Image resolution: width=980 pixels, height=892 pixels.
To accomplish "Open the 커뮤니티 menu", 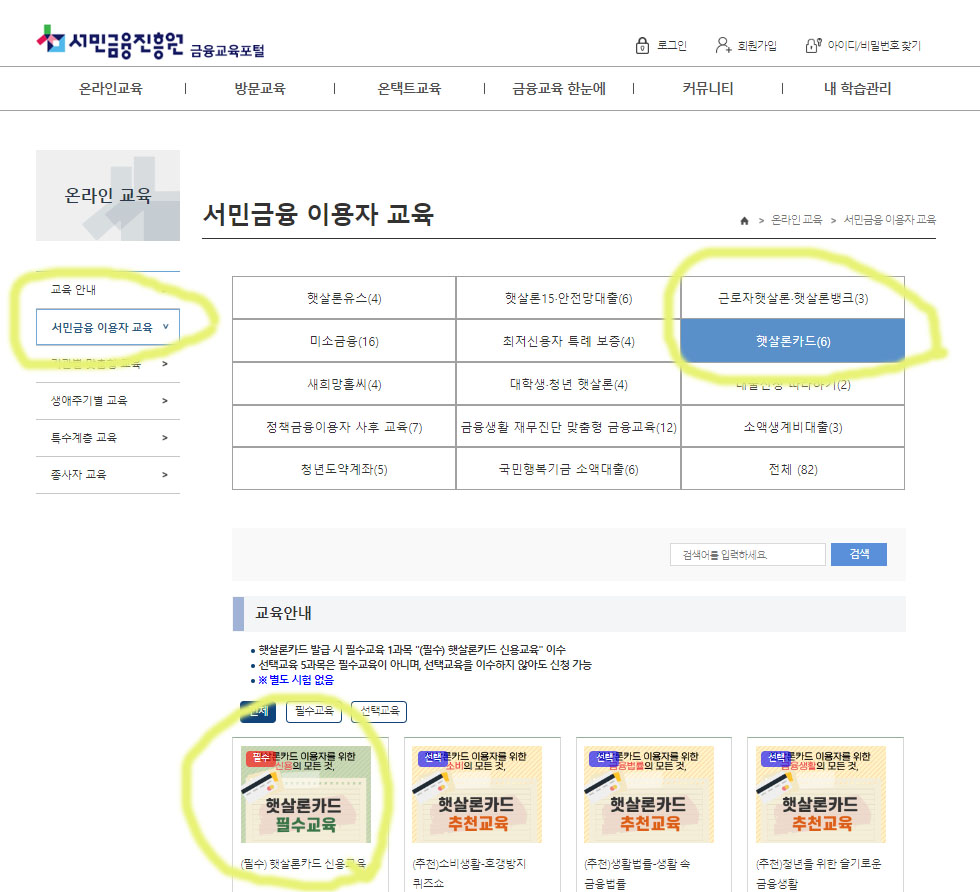I will click(x=708, y=89).
